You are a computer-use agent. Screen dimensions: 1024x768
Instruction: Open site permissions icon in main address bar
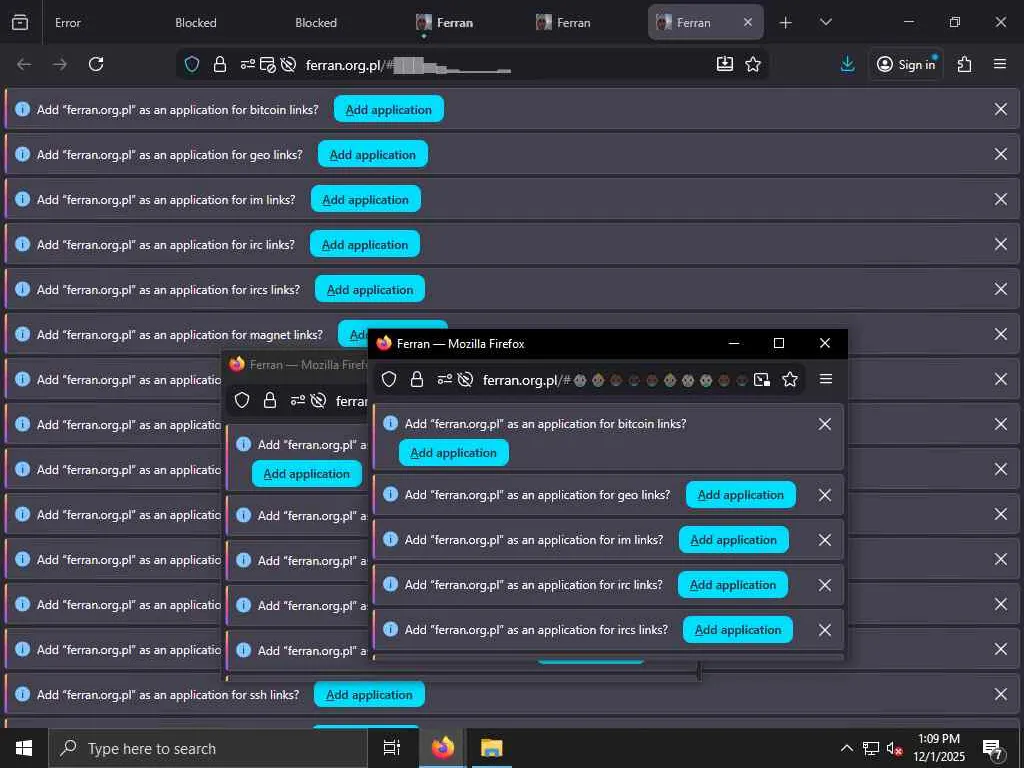point(248,64)
